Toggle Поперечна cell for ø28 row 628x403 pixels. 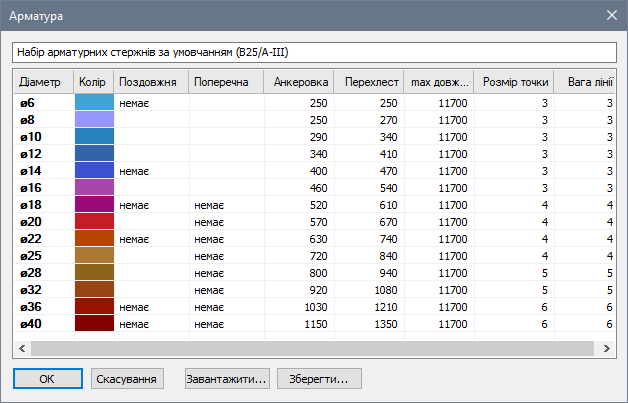[x=226, y=272]
